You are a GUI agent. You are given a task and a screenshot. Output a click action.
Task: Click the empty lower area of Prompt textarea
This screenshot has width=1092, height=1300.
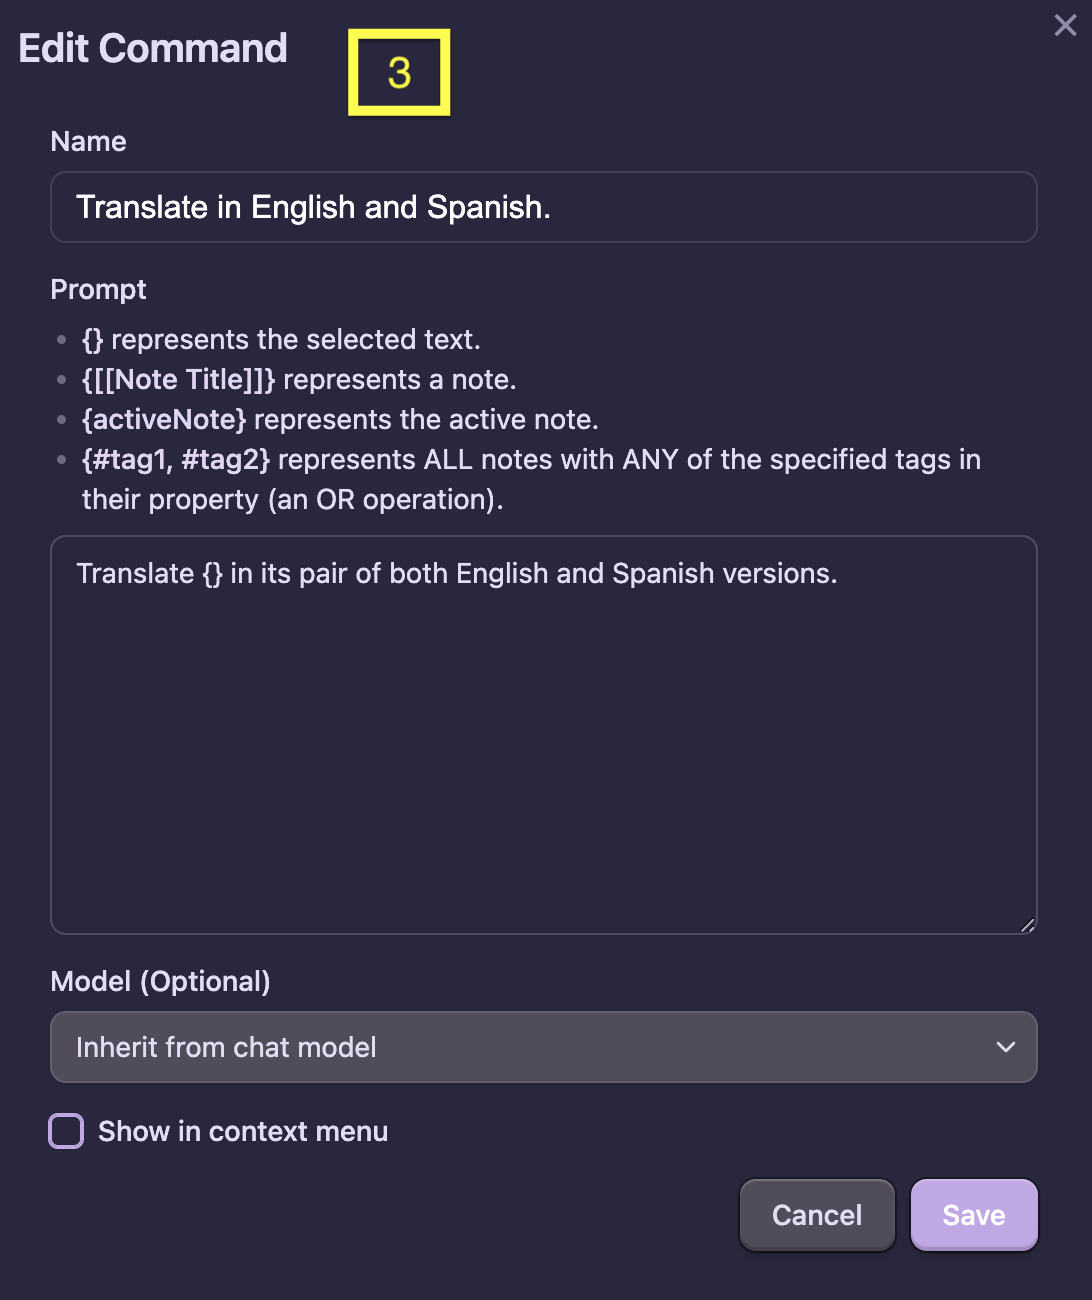[543, 780]
